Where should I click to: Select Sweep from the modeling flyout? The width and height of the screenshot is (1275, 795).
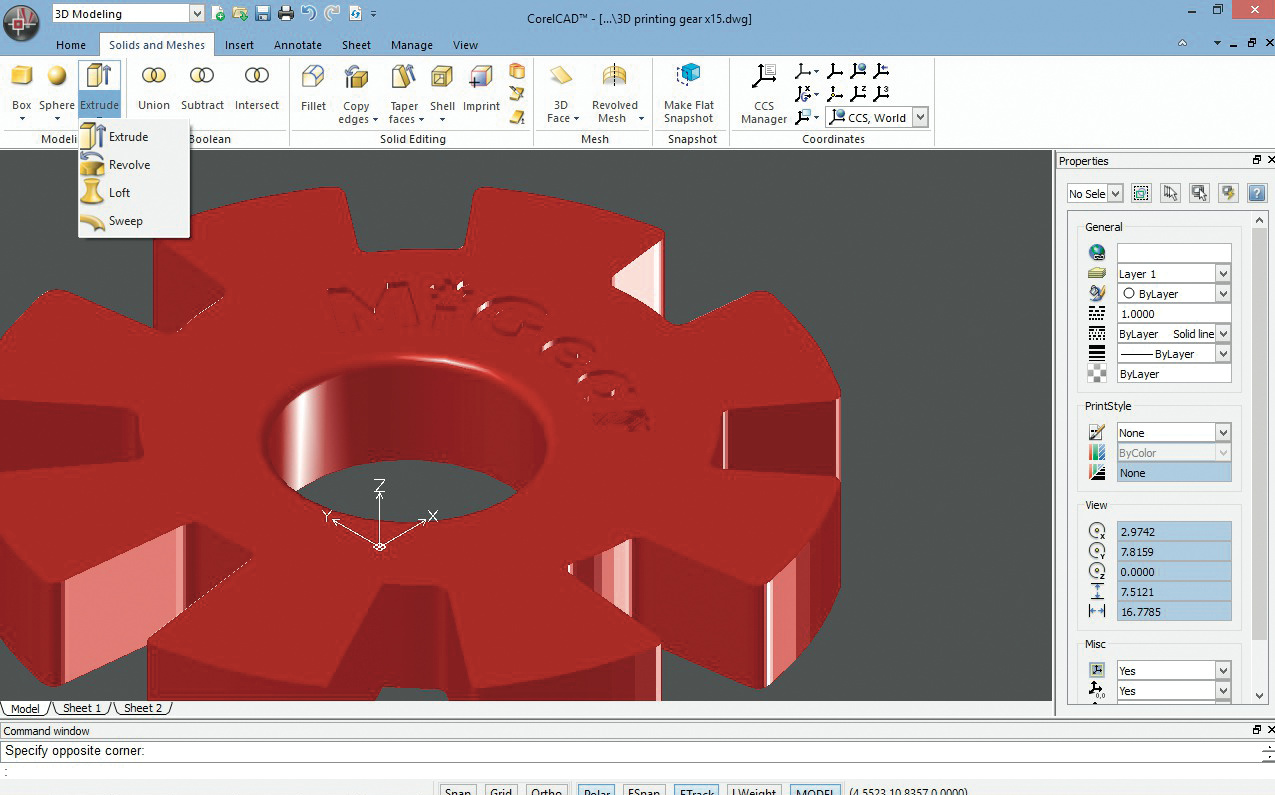(125, 221)
